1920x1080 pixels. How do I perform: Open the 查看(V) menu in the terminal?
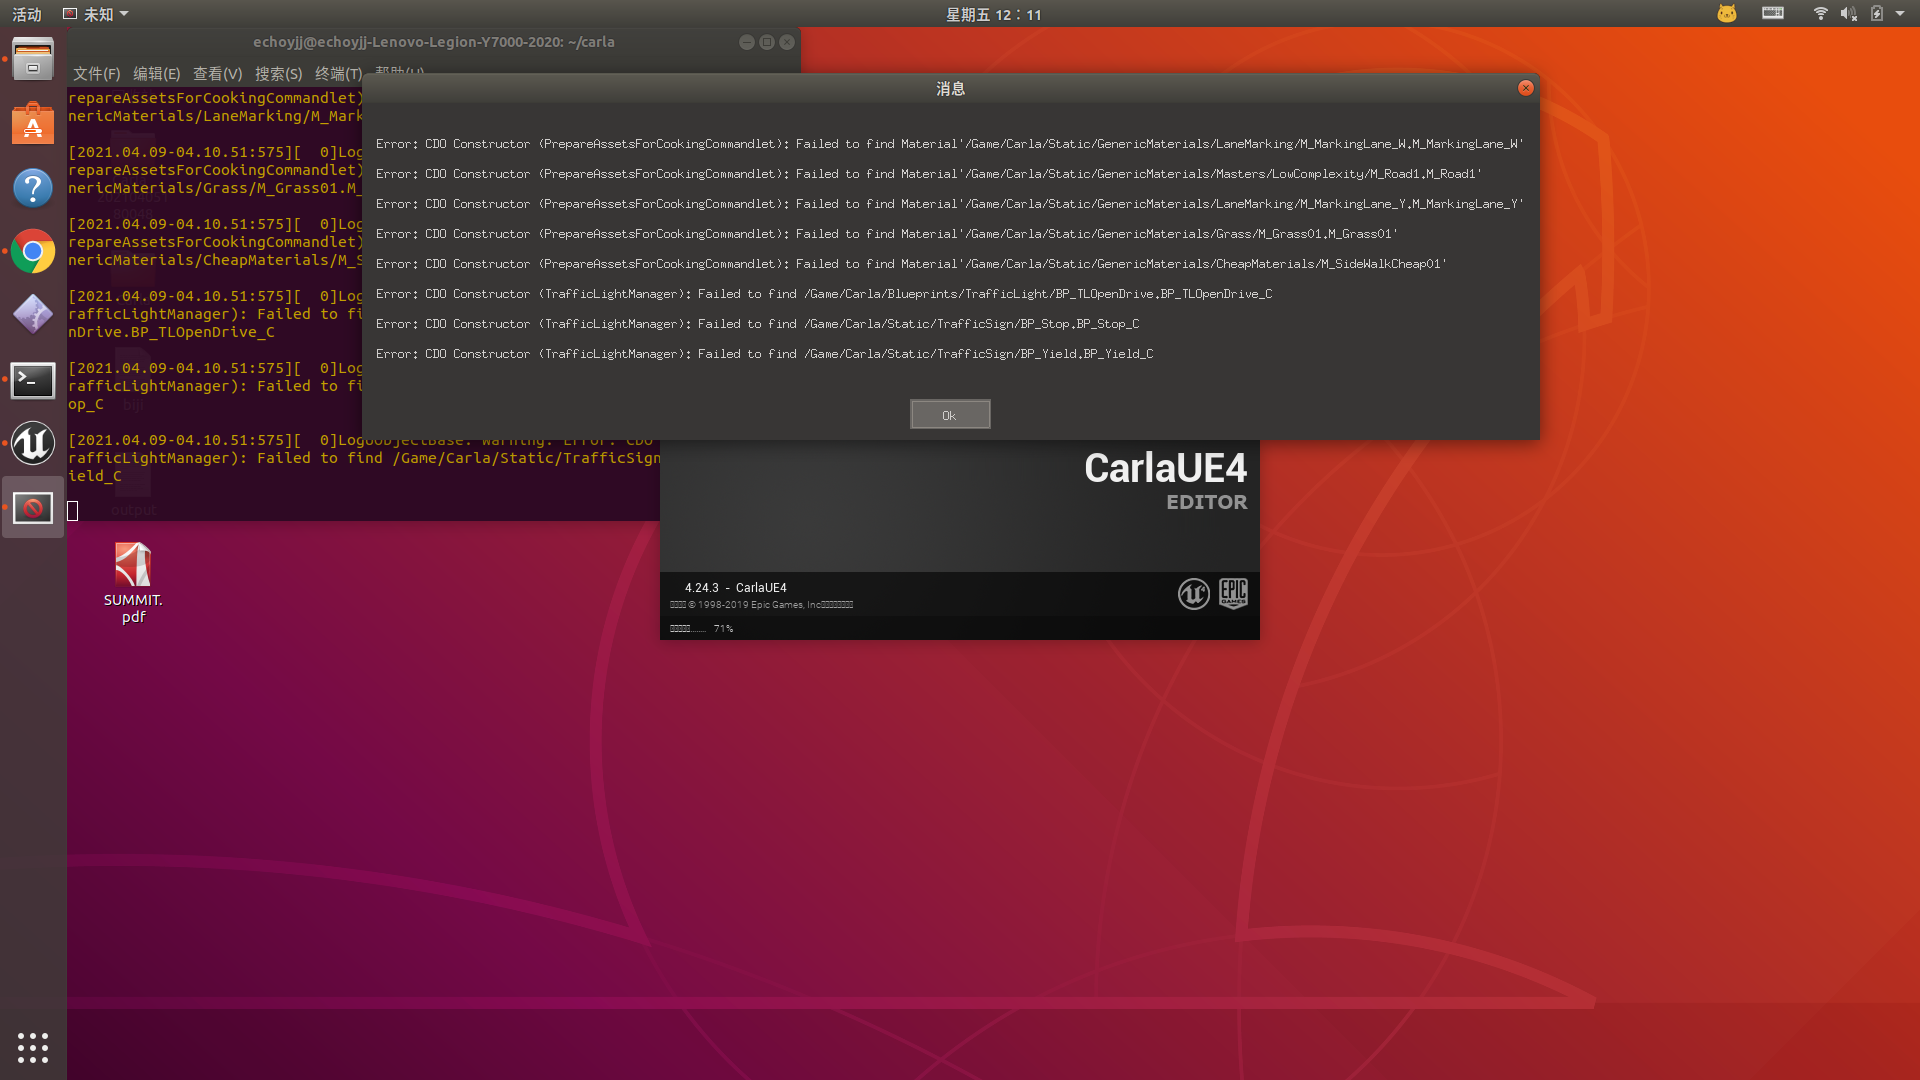219,73
